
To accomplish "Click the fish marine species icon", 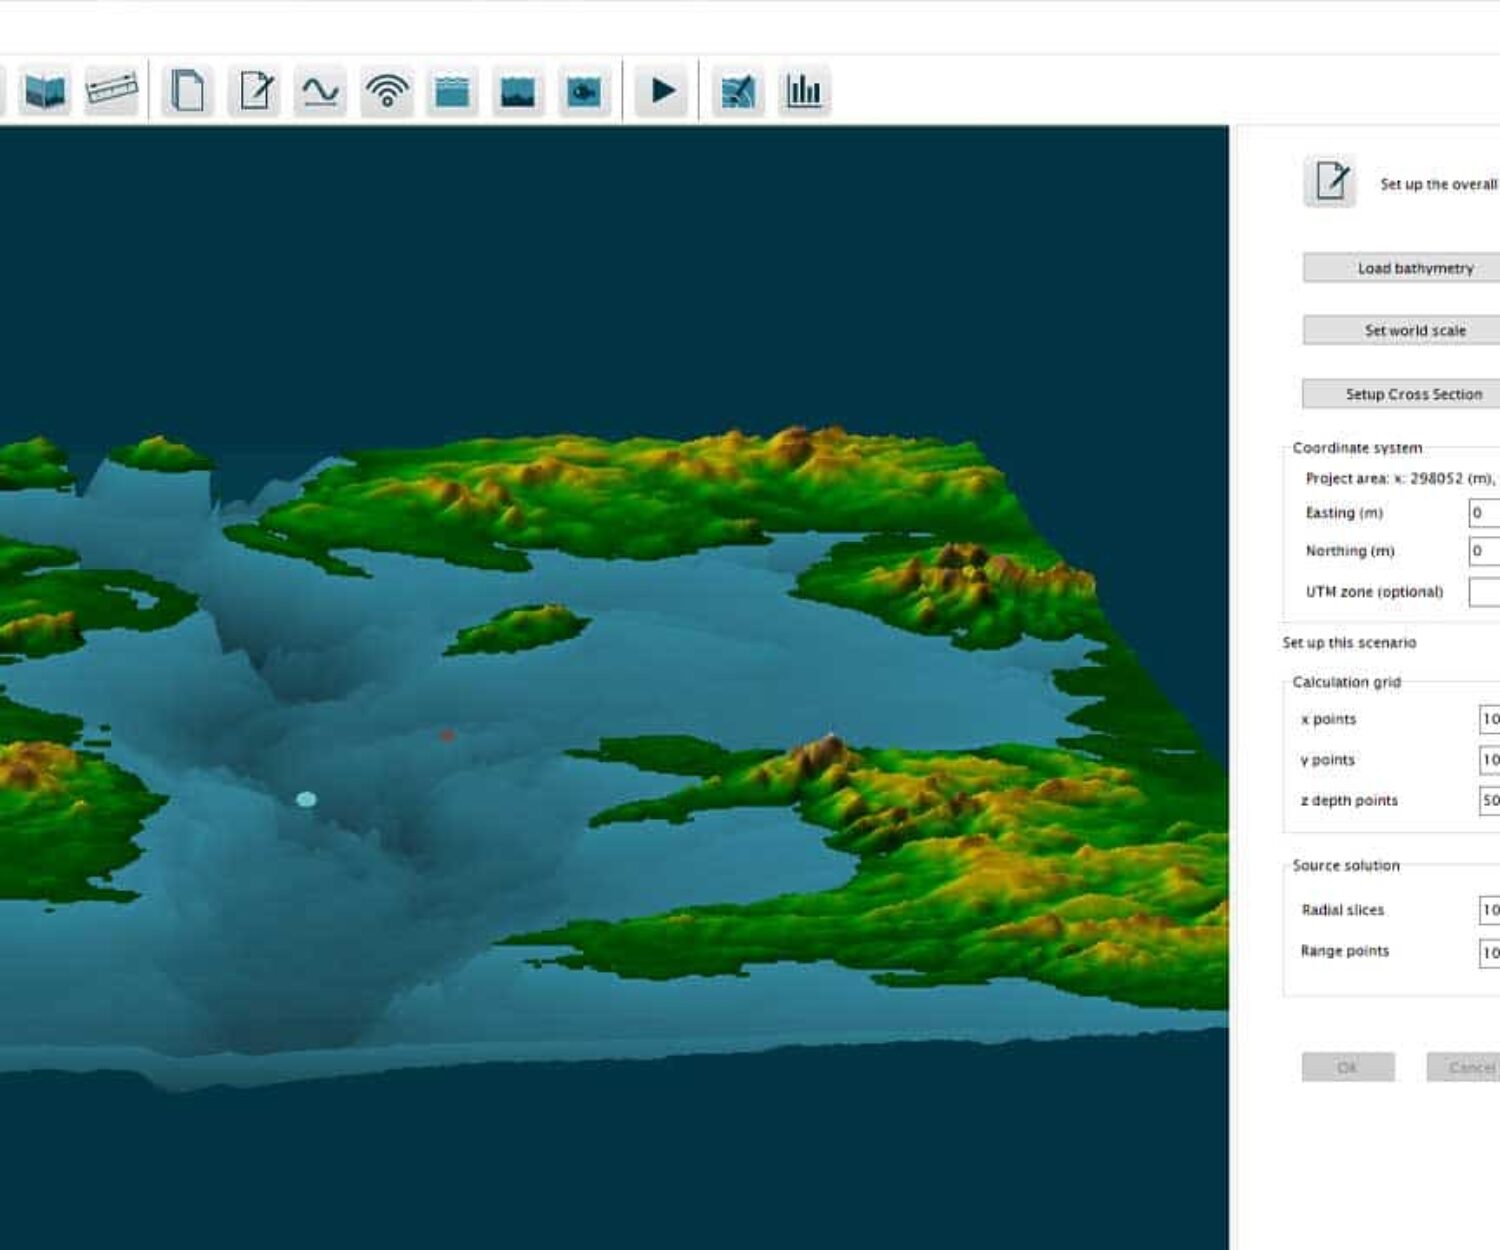I will pyautogui.click(x=584, y=92).
